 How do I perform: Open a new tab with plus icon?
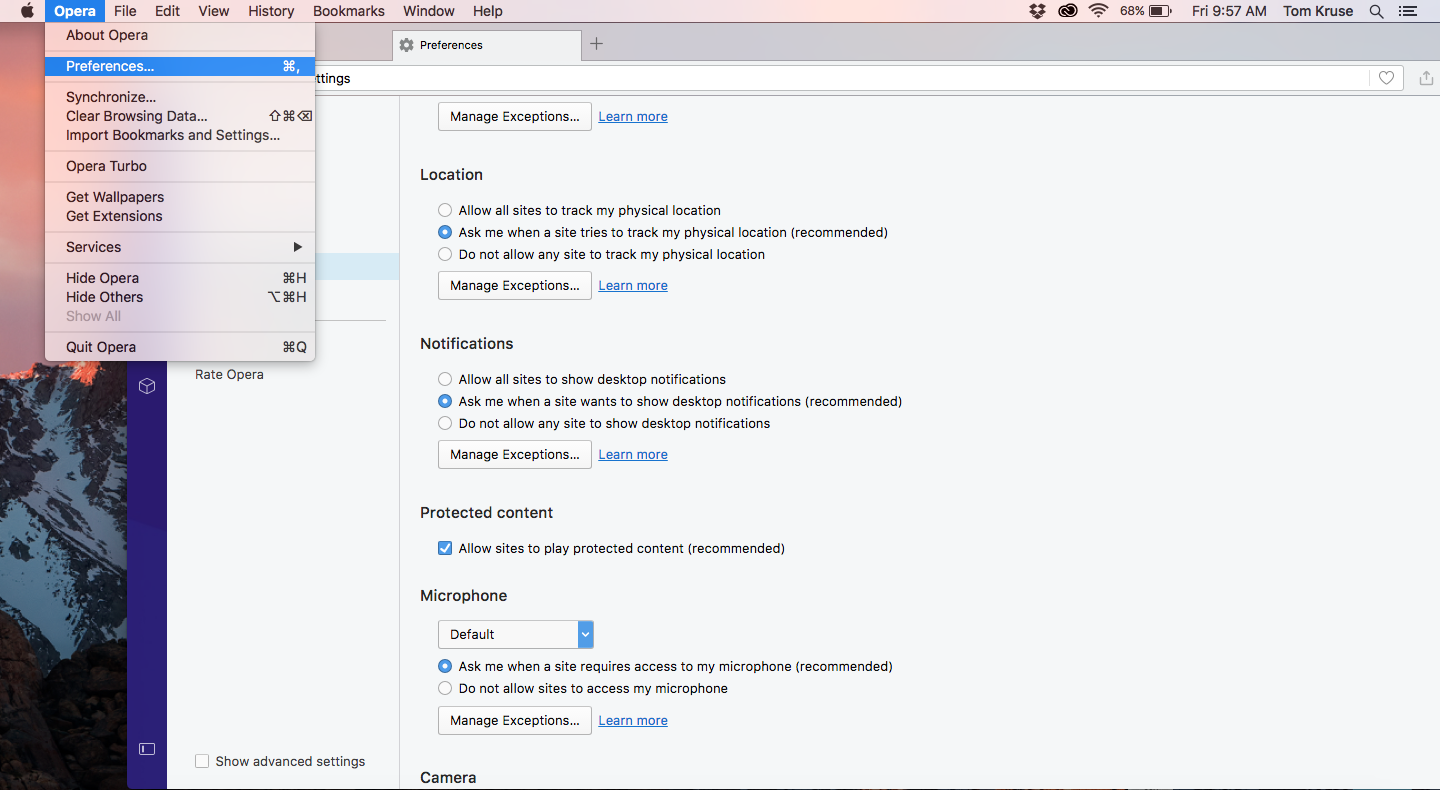596,44
